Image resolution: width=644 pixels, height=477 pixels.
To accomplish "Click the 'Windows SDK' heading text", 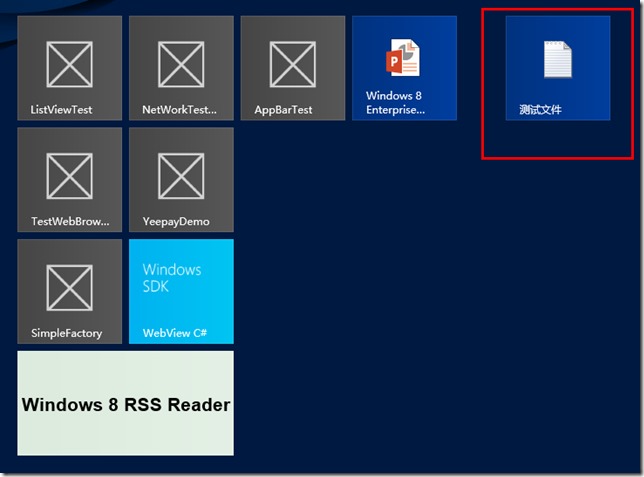I will pyautogui.click(x=172, y=278).
